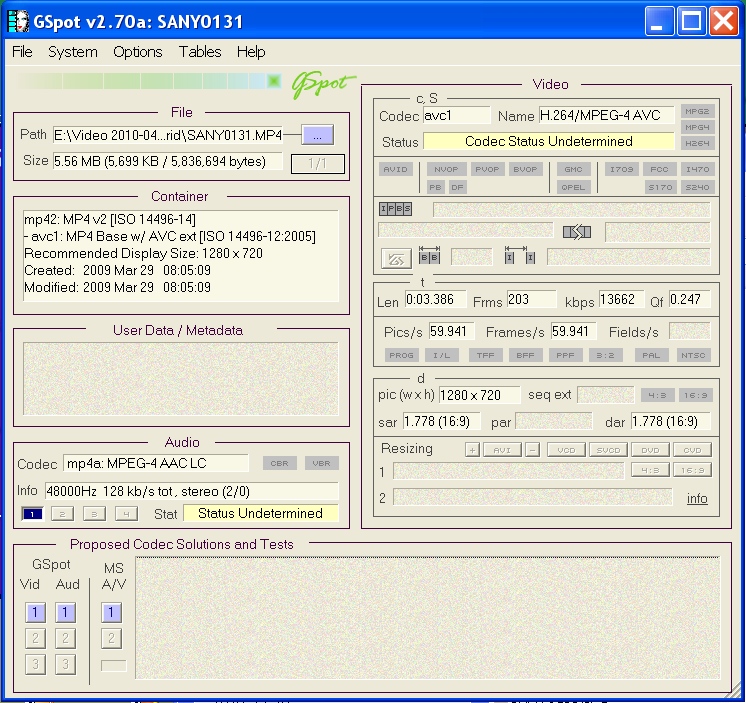
Task: Click the IPBS frame type icon
Action: [x=395, y=208]
